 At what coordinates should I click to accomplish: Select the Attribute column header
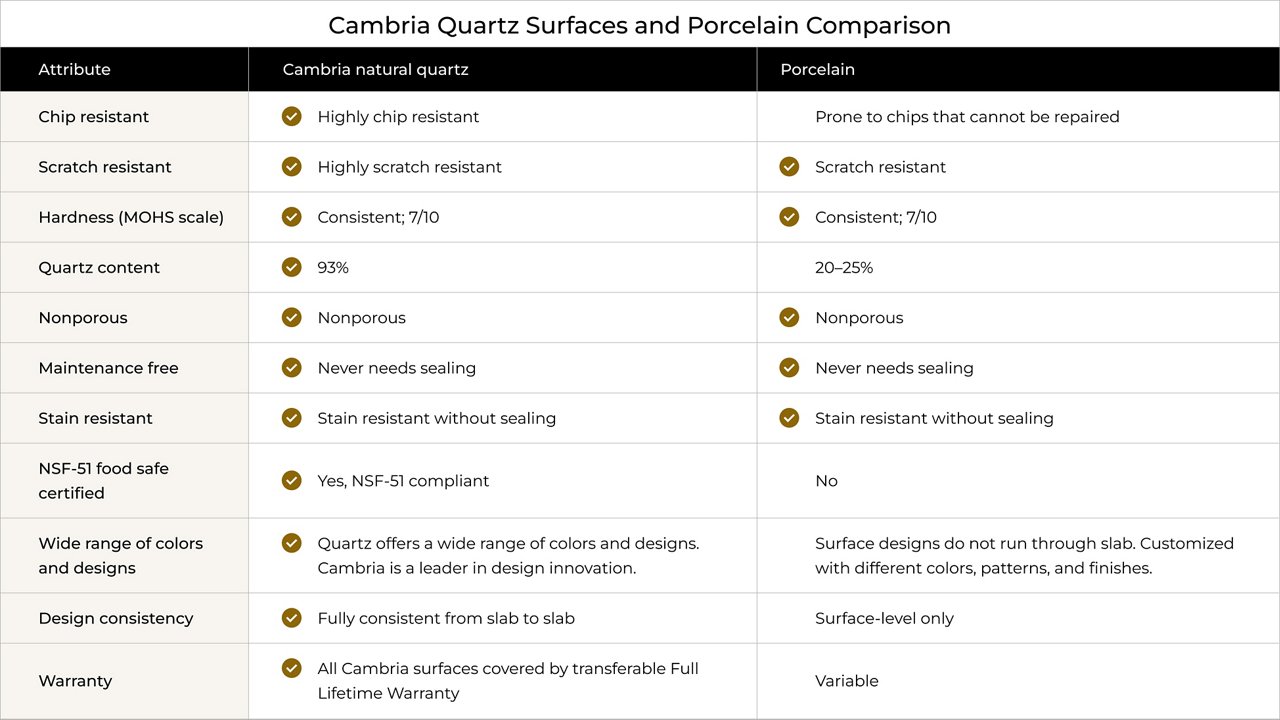click(x=74, y=70)
